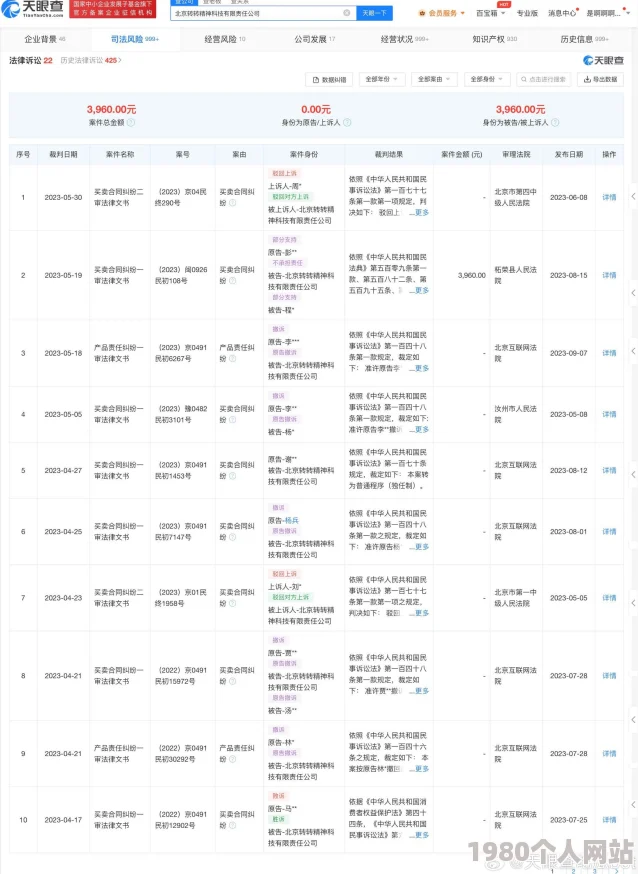This screenshot has width=638, height=874.
Task: Click the help icon beside 案件总金额
Action: tap(131, 122)
